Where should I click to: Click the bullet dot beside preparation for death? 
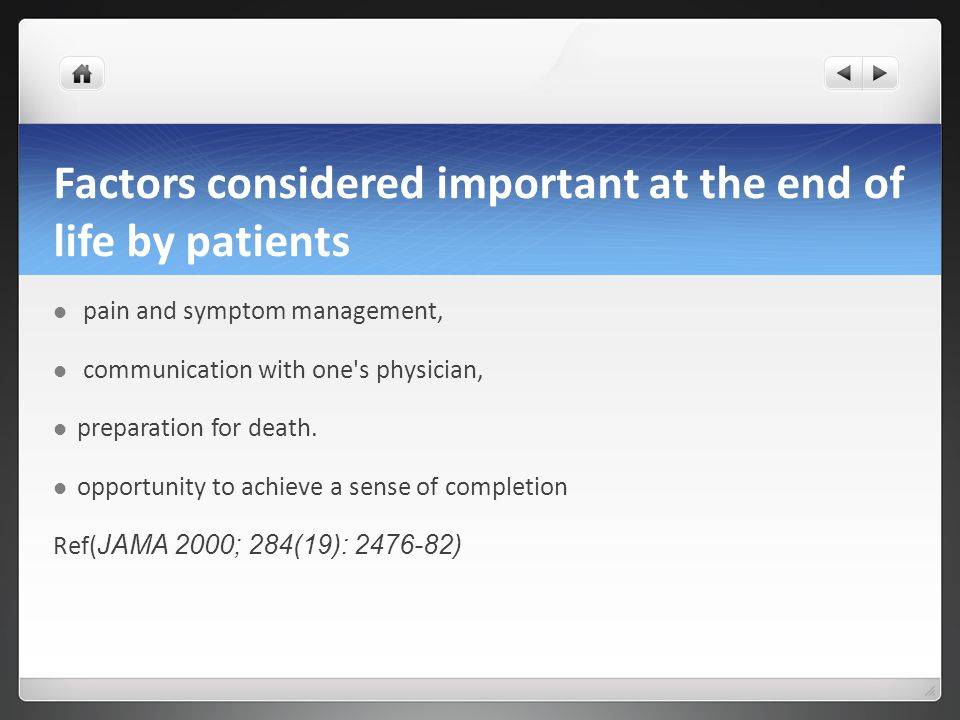pyautogui.click(x=60, y=430)
